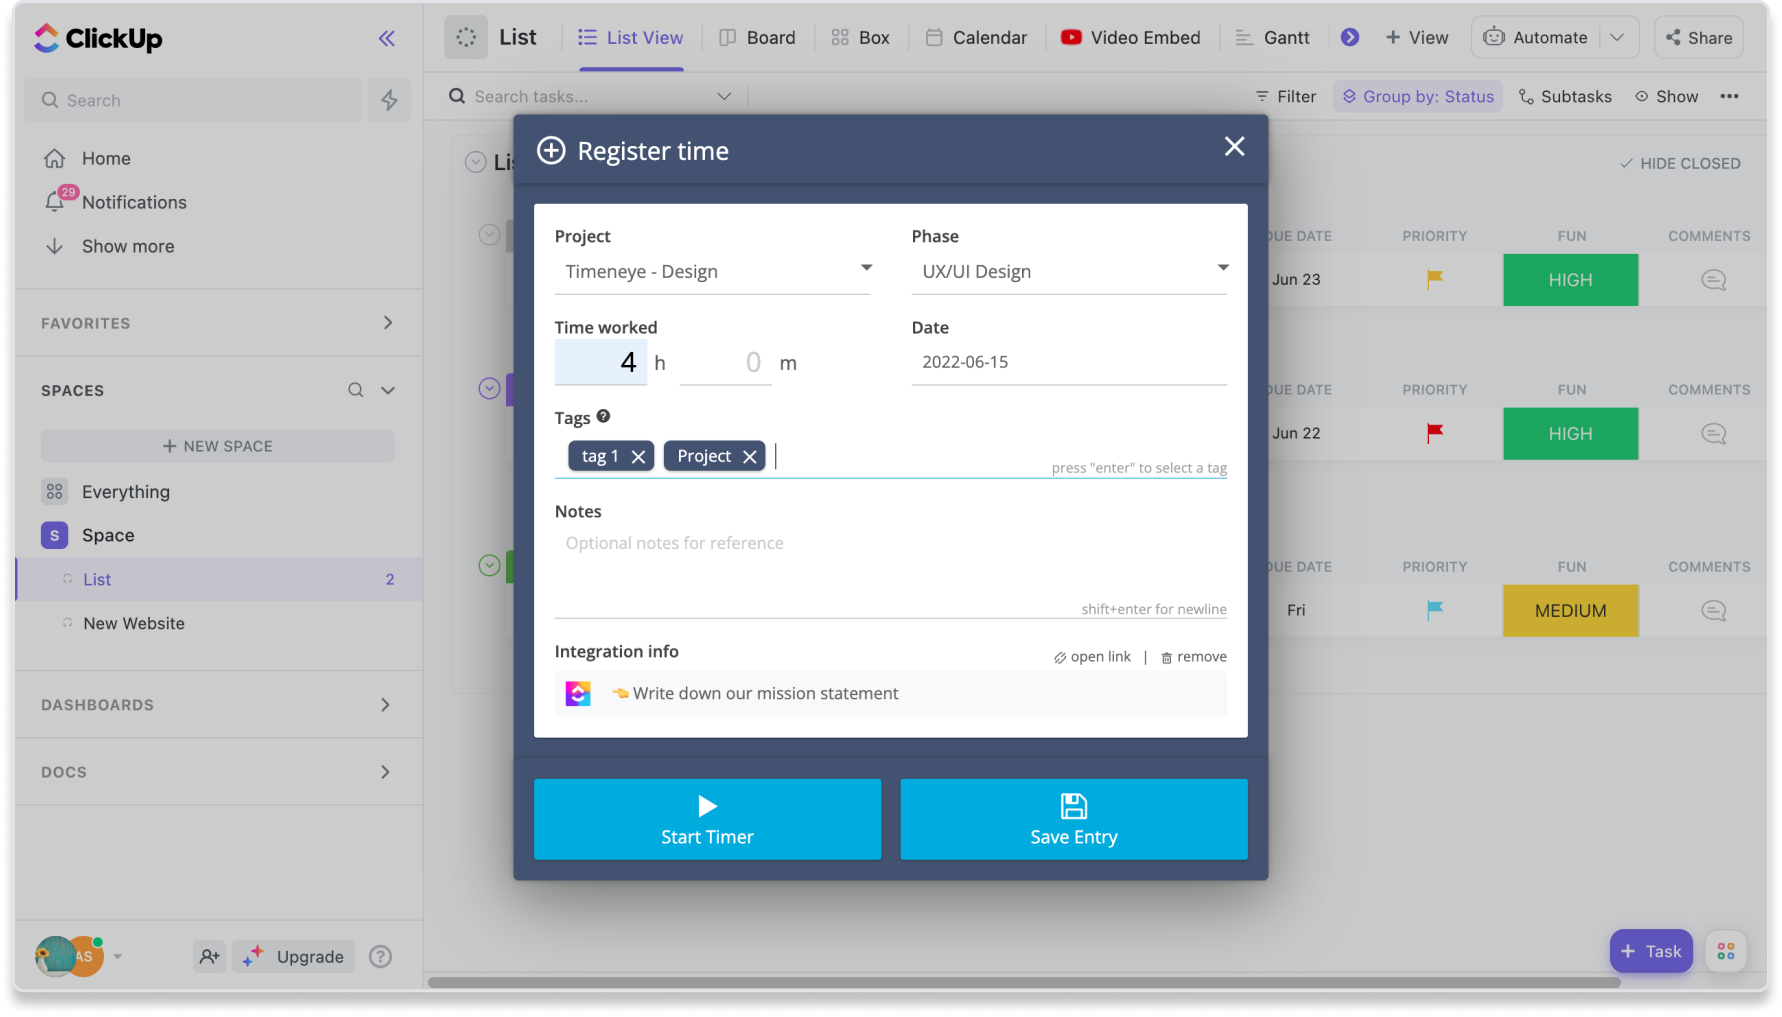The image size is (1782, 1017).
Task: Switch to Gantt view tab
Action: (1272, 37)
